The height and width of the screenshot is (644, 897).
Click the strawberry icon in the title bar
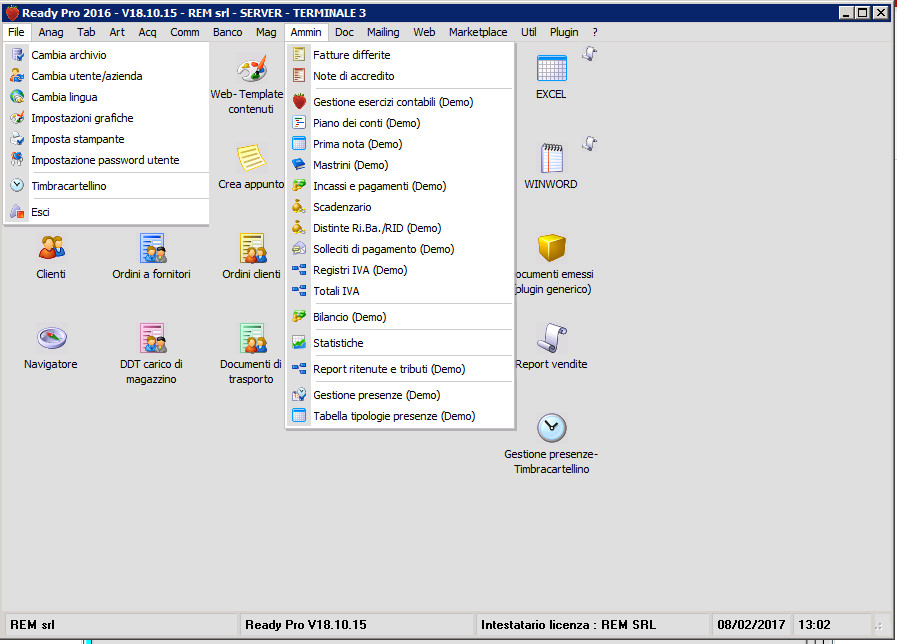tap(12, 13)
